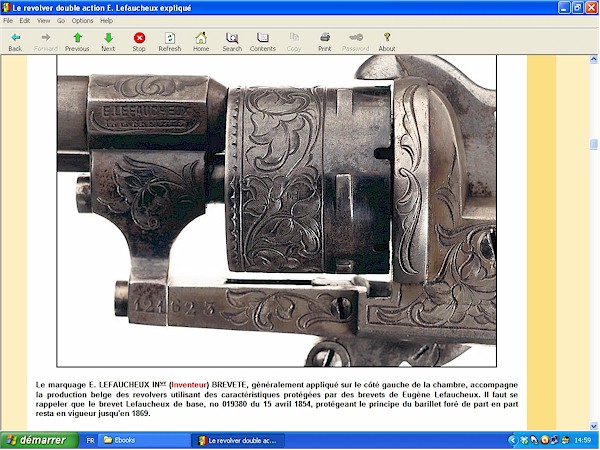Click the ebook title bar app icon
This screenshot has width=600, height=450.
[6, 8]
